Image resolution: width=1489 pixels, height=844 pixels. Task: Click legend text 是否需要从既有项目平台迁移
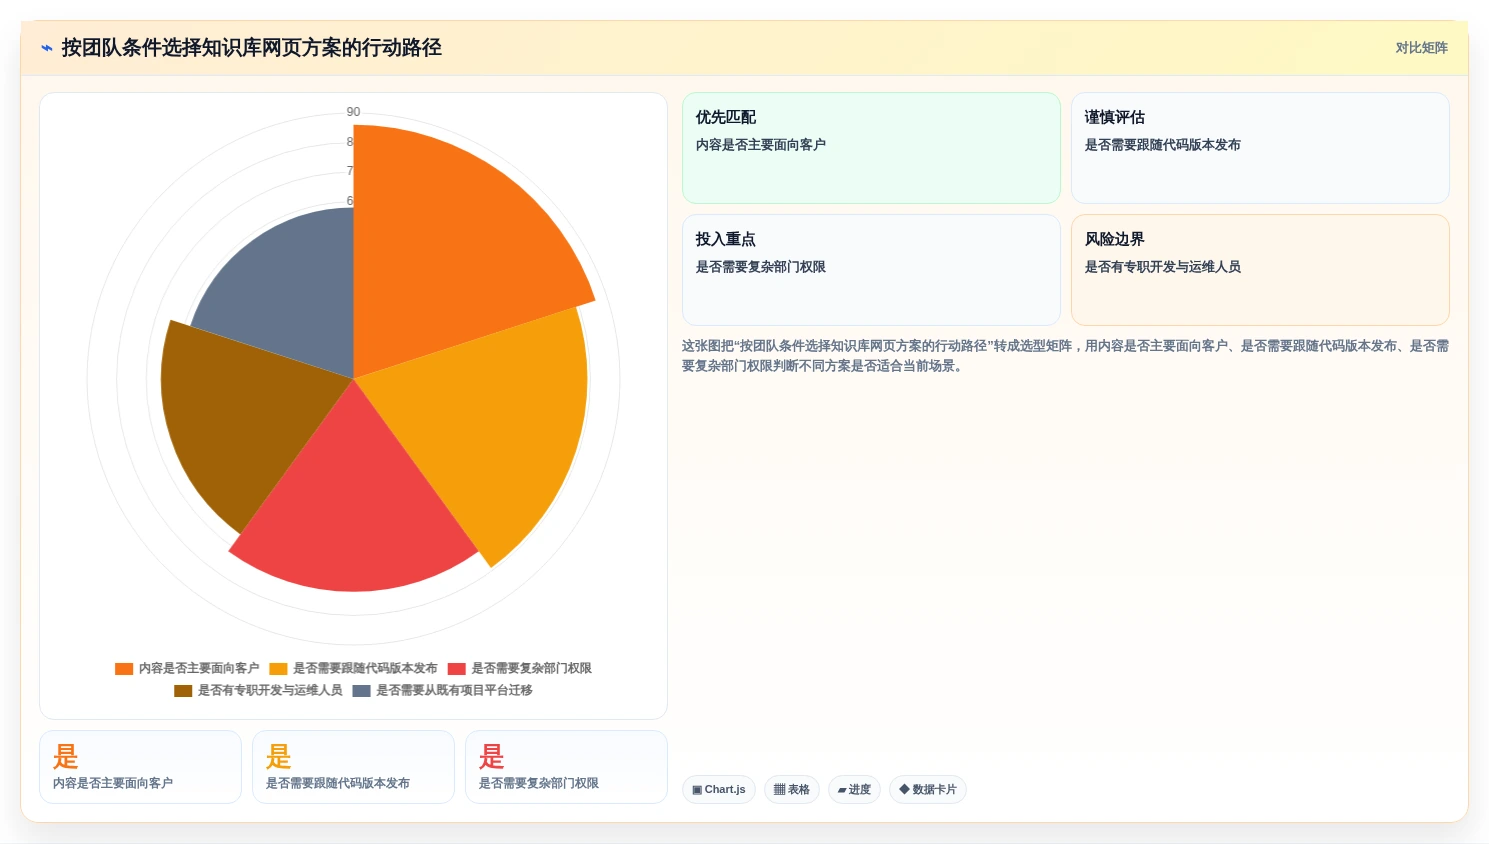coord(454,691)
